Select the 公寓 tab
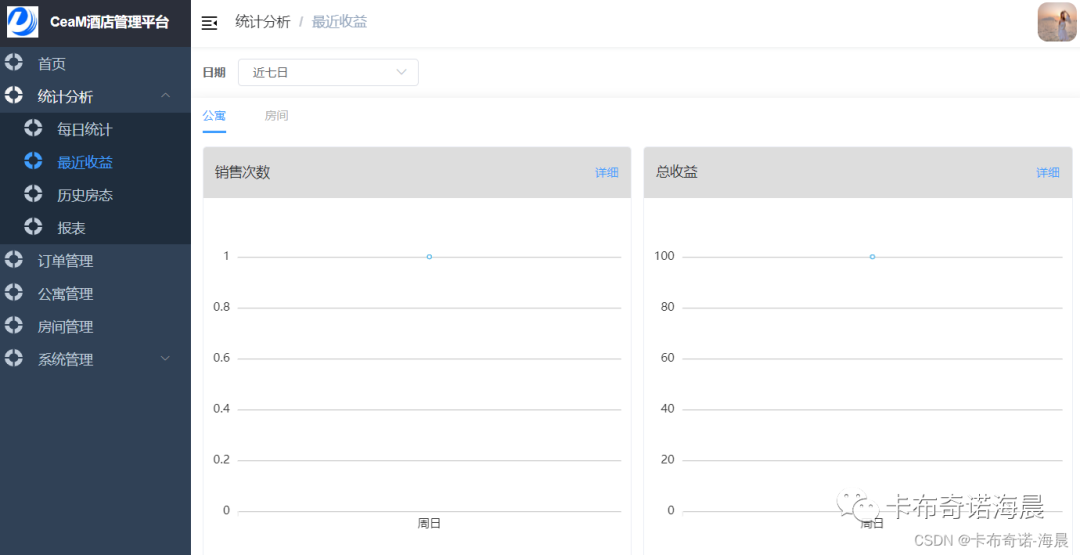This screenshot has width=1080, height=555. [214, 116]
